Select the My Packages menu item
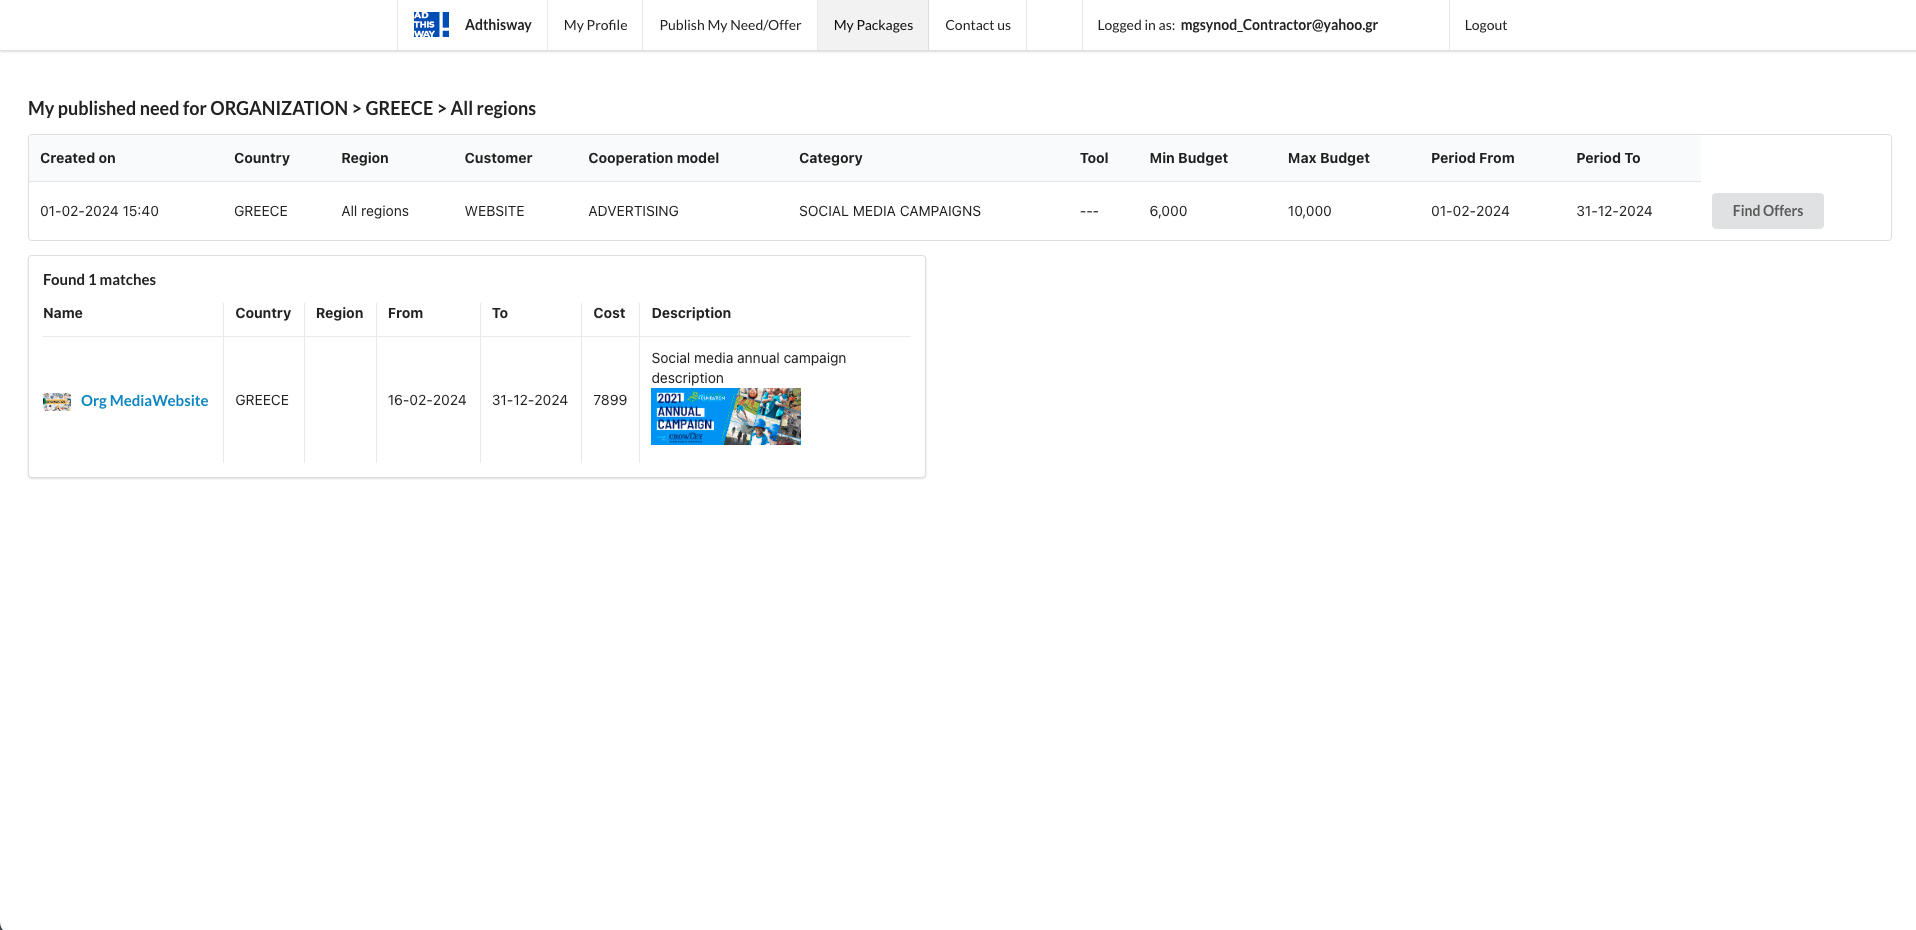Viewport: 1916px width, 930px height. coord(873,25)
